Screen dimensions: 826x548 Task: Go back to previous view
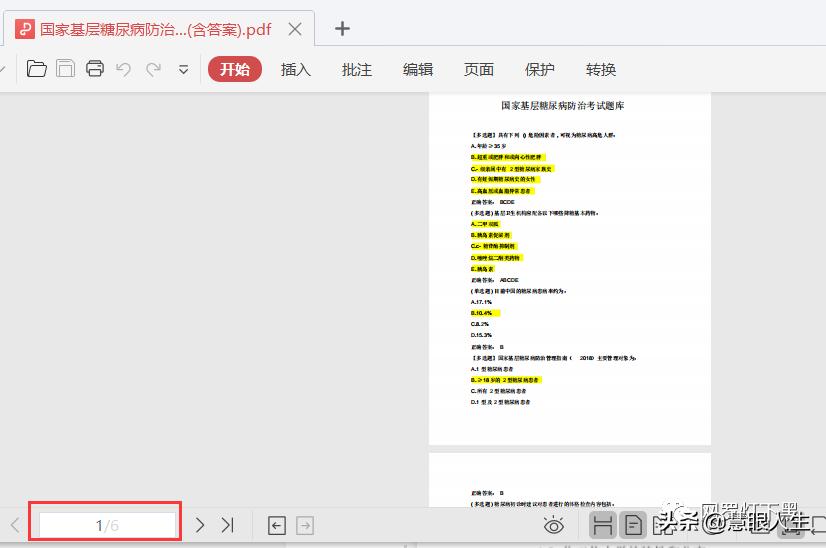tap(277, 525)
